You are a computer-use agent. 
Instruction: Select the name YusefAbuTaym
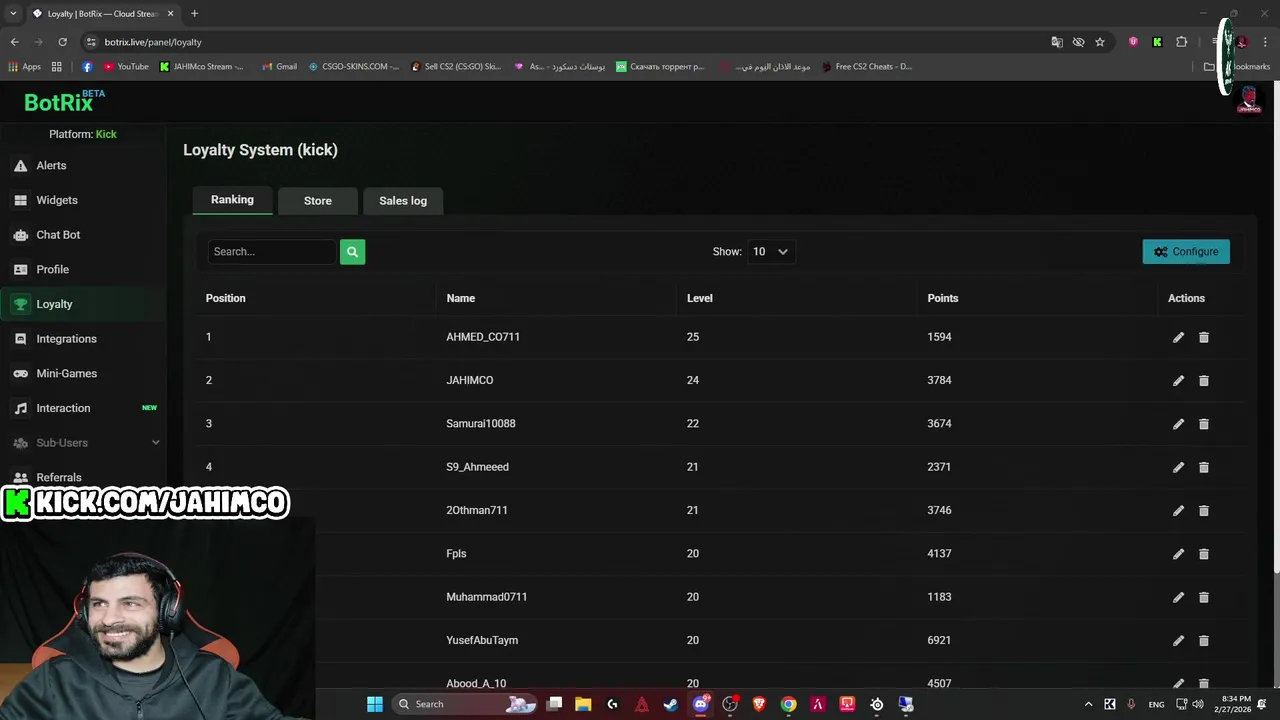pos(482,640)
